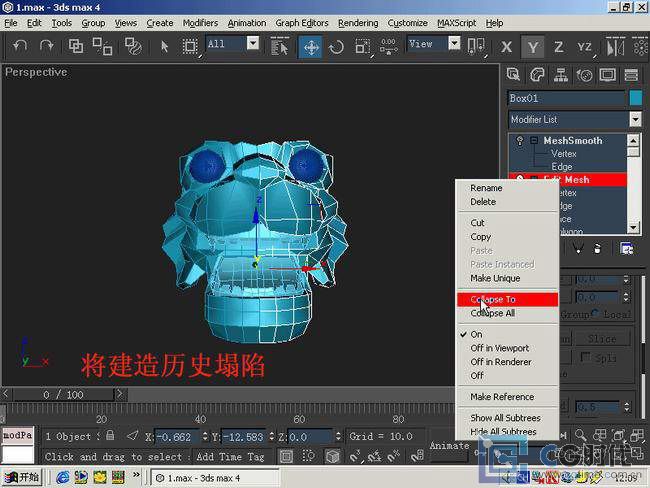Open the Motion command panel tab
Image resolution: width=650 pixels, height=488 pixels.
pyautogui.click(x=584, y=75)
